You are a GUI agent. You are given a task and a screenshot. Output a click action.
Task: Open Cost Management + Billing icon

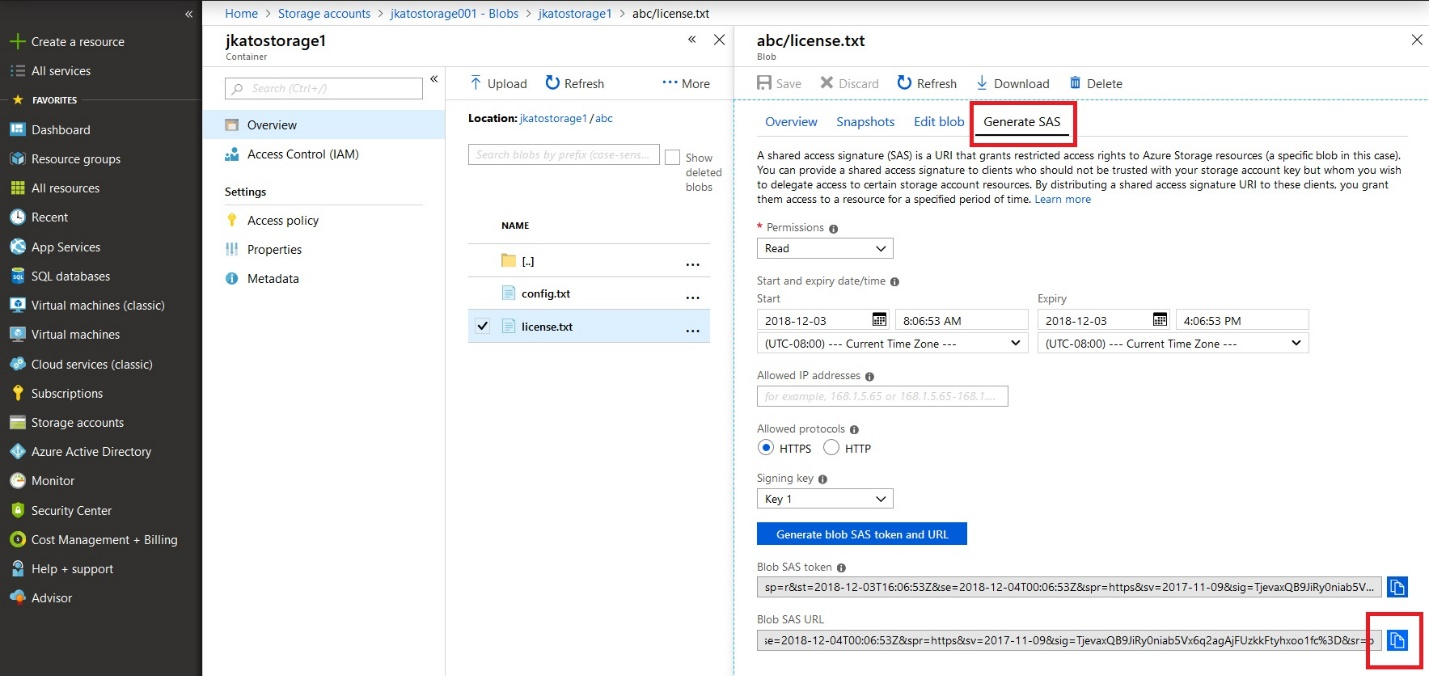tap(17, 539)
